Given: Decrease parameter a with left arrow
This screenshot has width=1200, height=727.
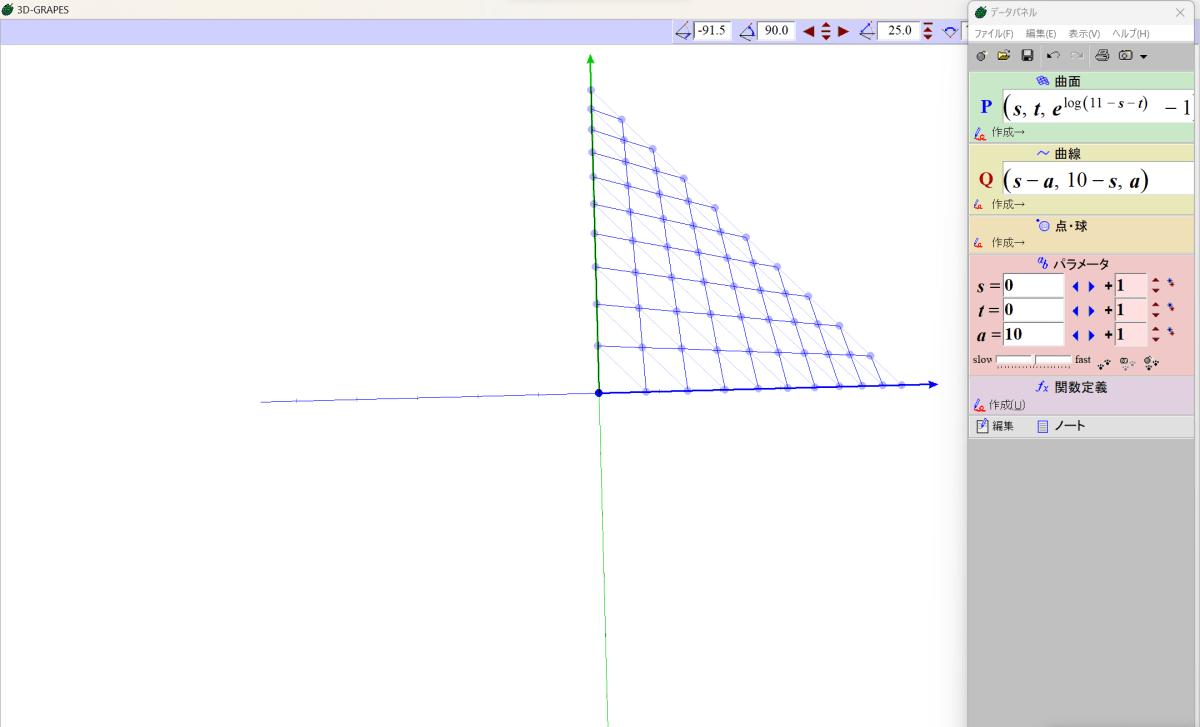Looking at the screenshot, I should point(1076,334).
